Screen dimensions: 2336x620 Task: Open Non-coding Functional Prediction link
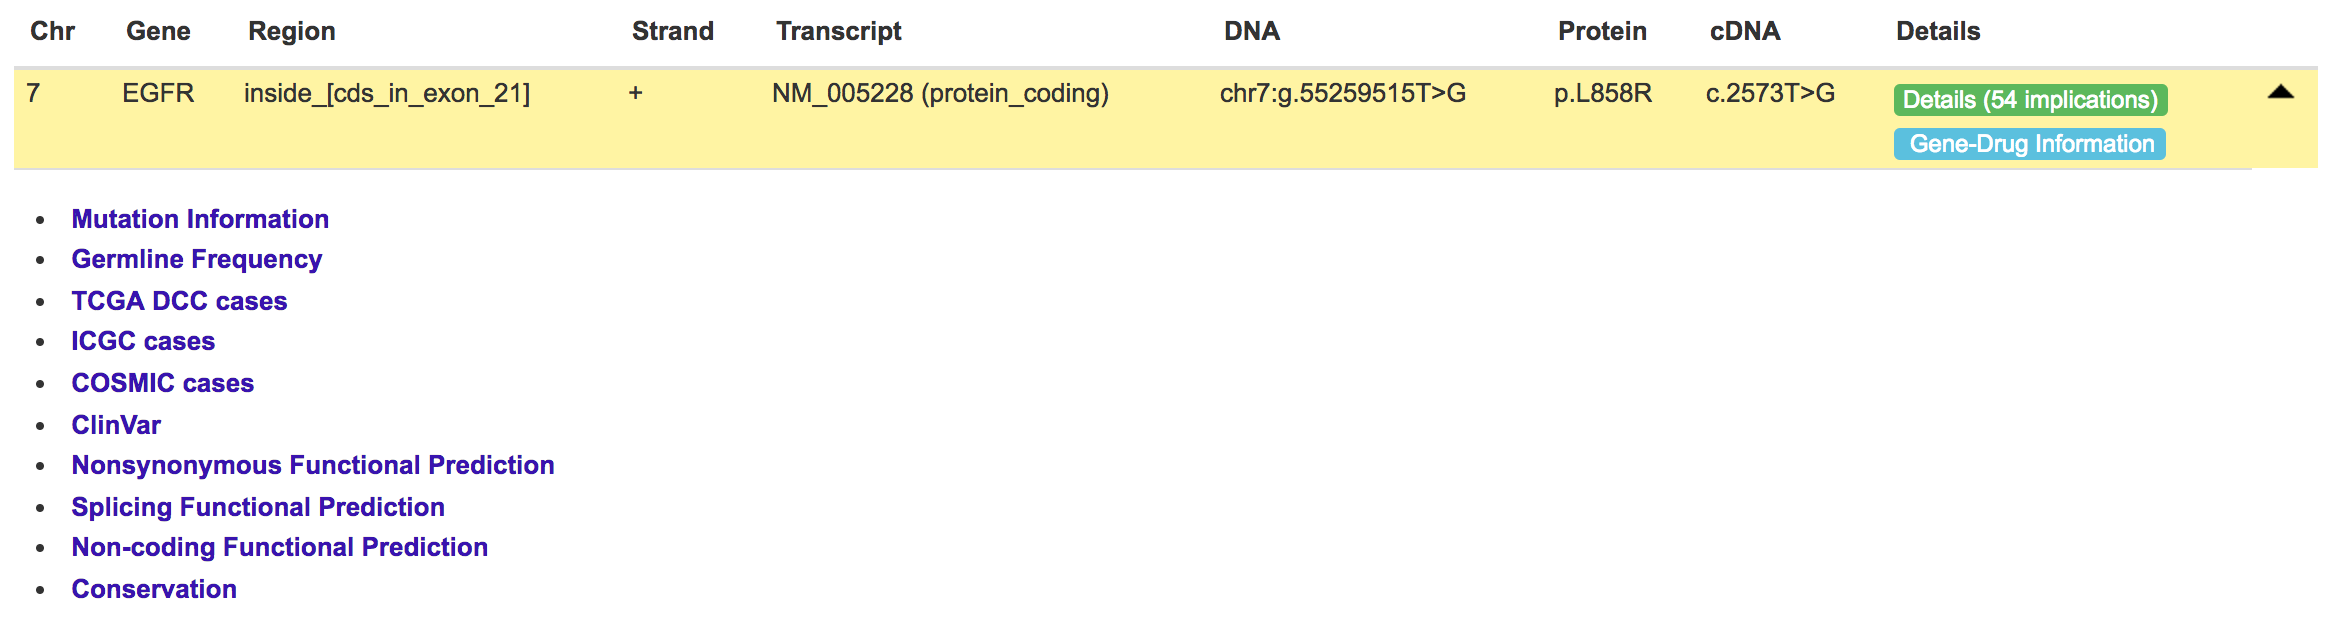click(x=280, y=547)
